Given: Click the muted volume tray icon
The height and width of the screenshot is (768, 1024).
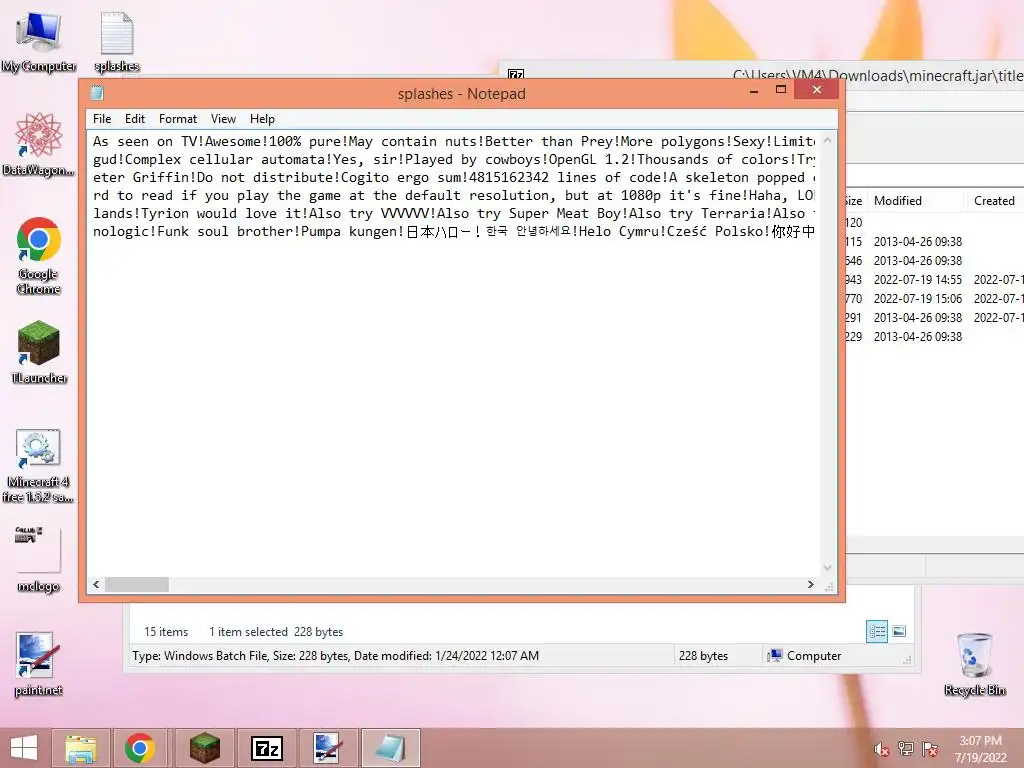Looking at the screenshot, I should pos(881,749).
